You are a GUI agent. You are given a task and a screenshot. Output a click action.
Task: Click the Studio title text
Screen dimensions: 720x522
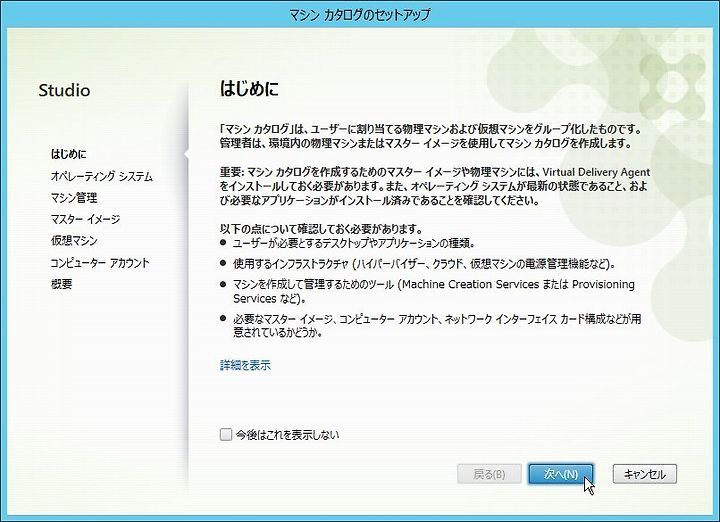64,90
